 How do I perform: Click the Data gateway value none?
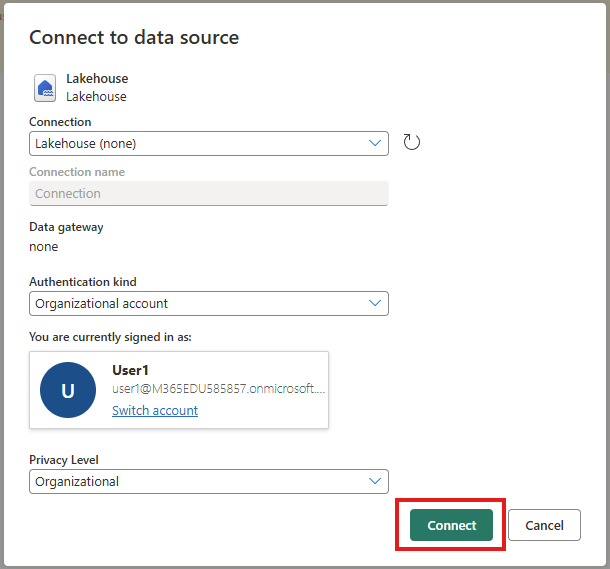(44, 246)
